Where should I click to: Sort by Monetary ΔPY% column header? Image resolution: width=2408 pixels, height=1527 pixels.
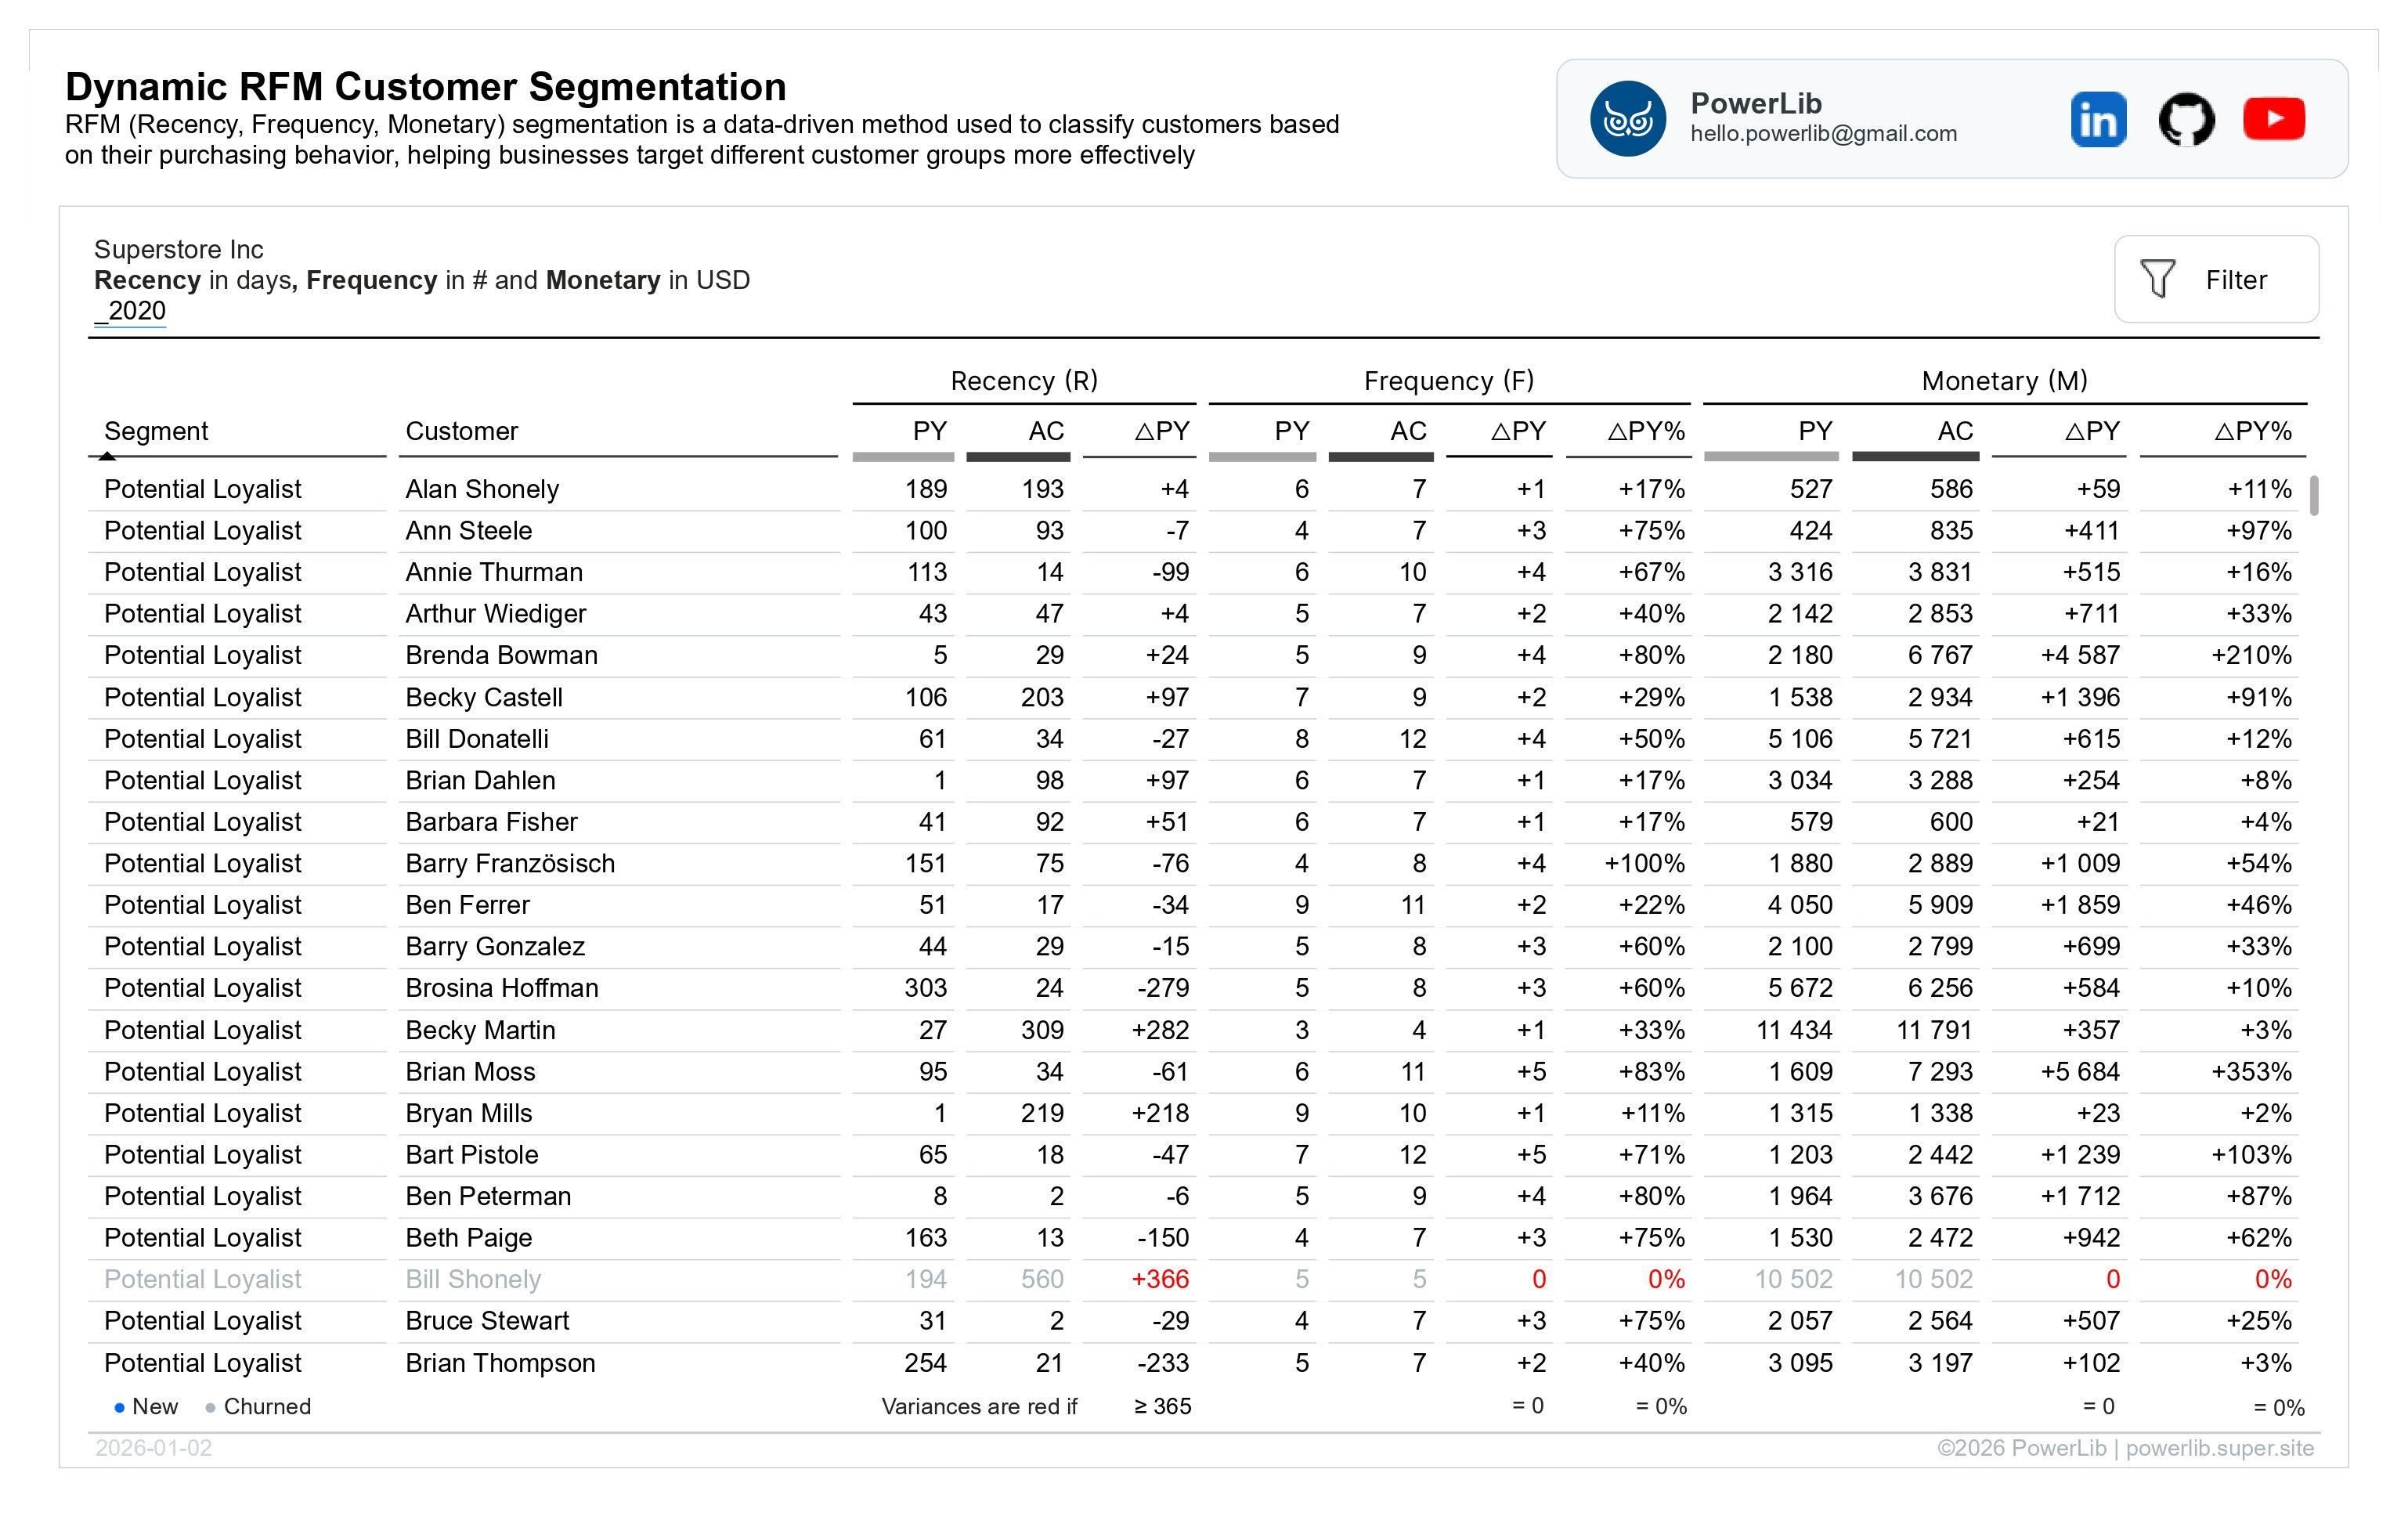coord(2252,431)
